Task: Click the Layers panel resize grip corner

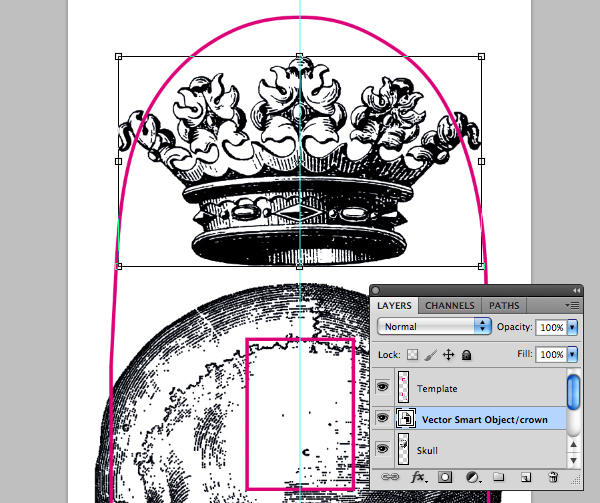Action: [576, 480]
